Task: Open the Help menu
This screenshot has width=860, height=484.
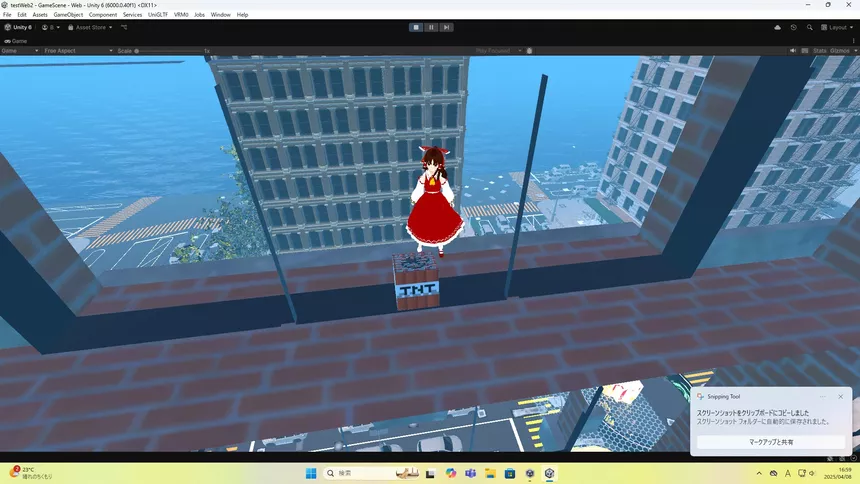Action: coord(242,15)
